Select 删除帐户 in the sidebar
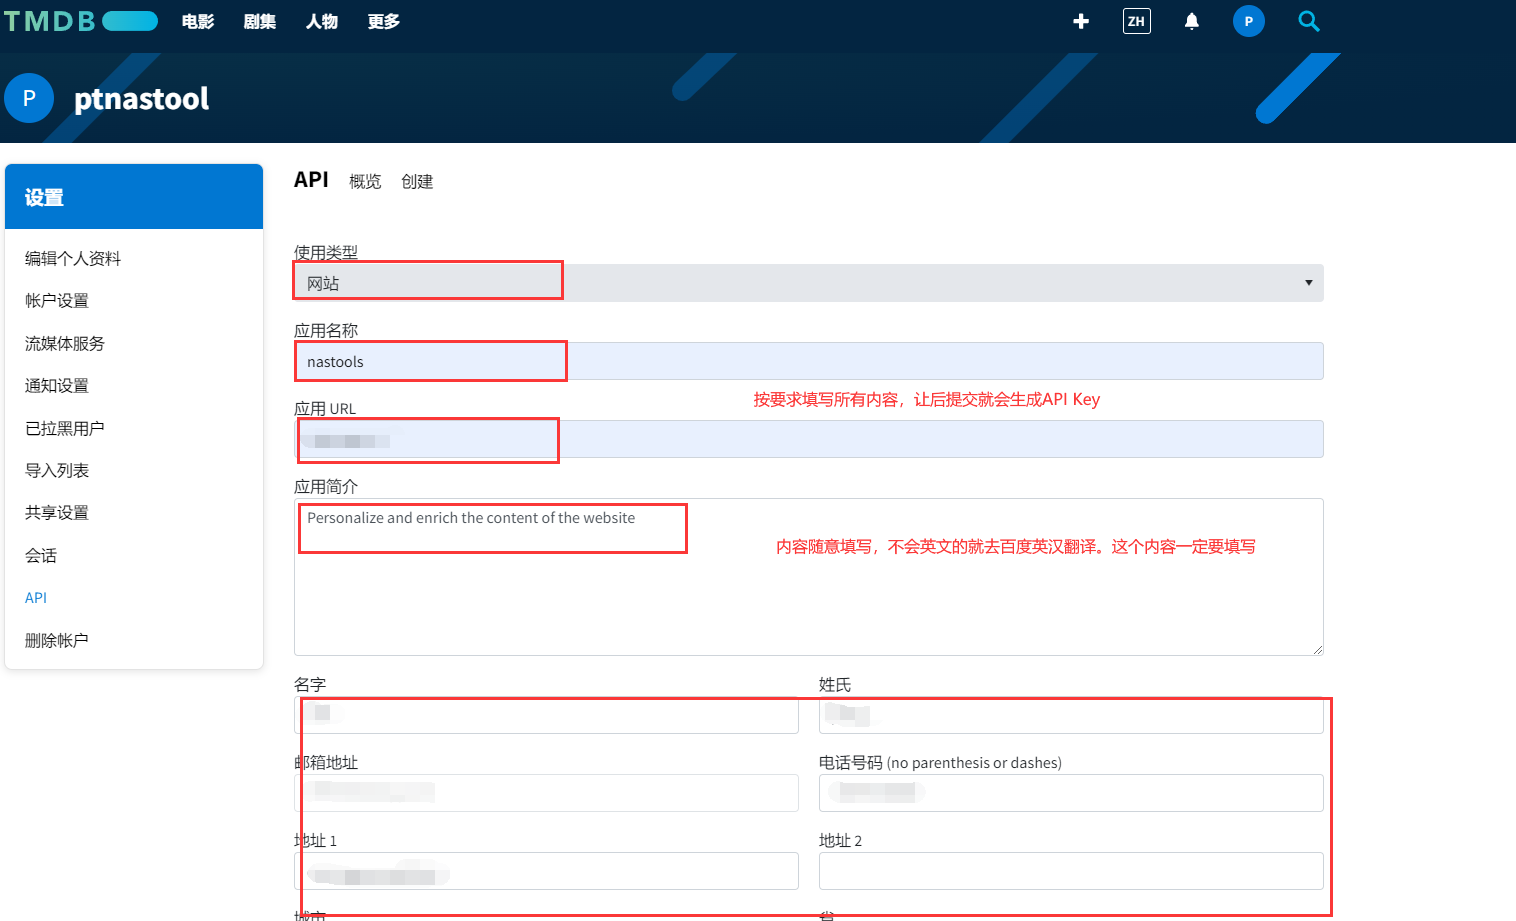 (57, 640)
